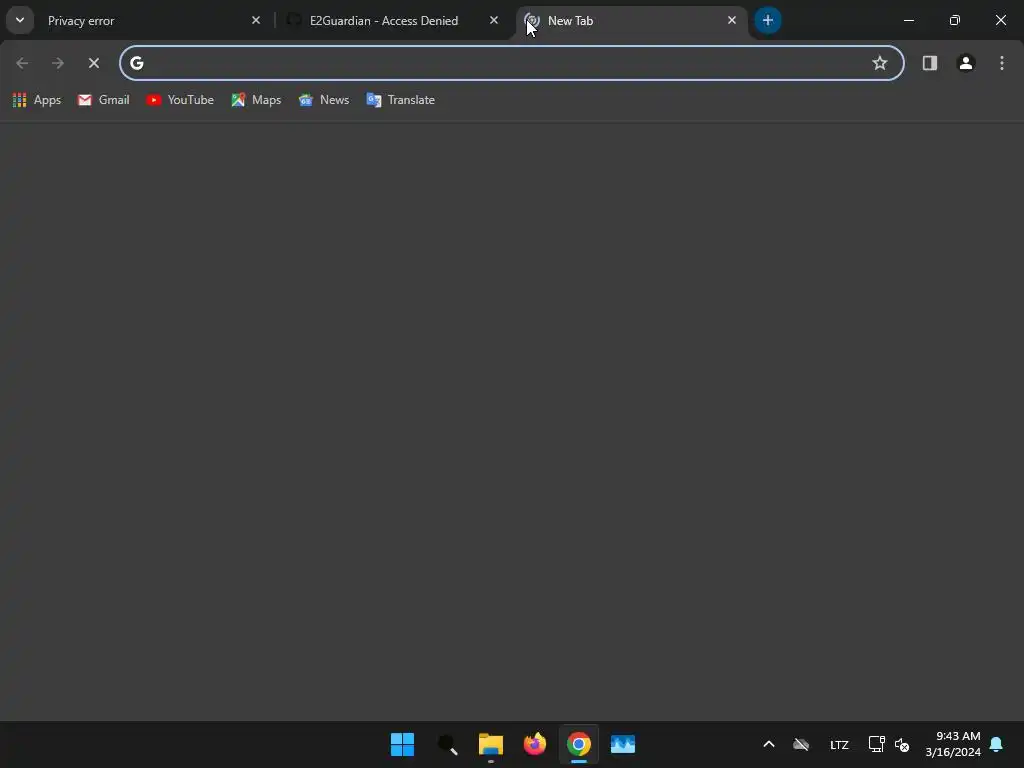This screenshot has height=768, width=1024.
Task: Switch to E2Guardian - Access Denied tab
Action: pyautogui.click(x=393, y=21)
